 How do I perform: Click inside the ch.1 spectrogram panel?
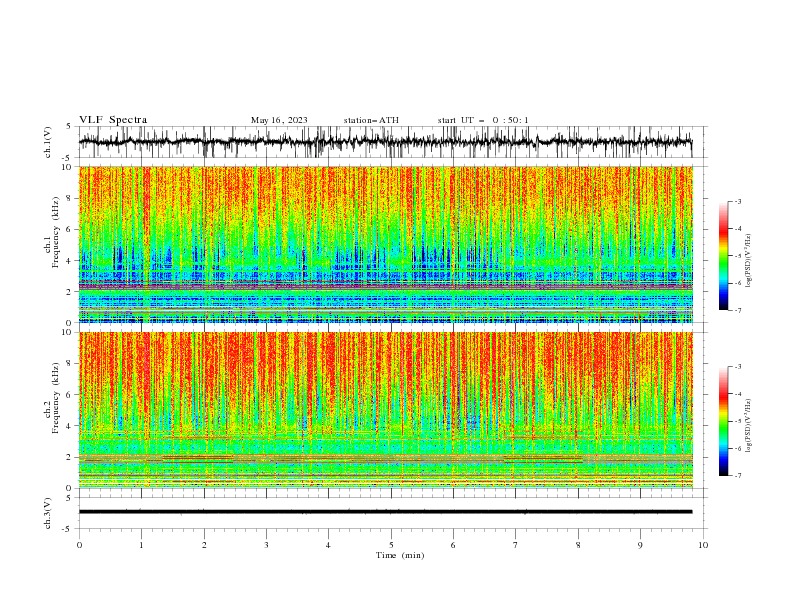[x=386, y=244]
